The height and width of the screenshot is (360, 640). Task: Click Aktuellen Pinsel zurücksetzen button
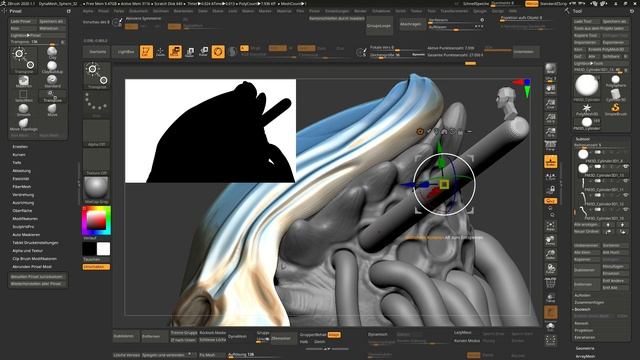(37, 277)
